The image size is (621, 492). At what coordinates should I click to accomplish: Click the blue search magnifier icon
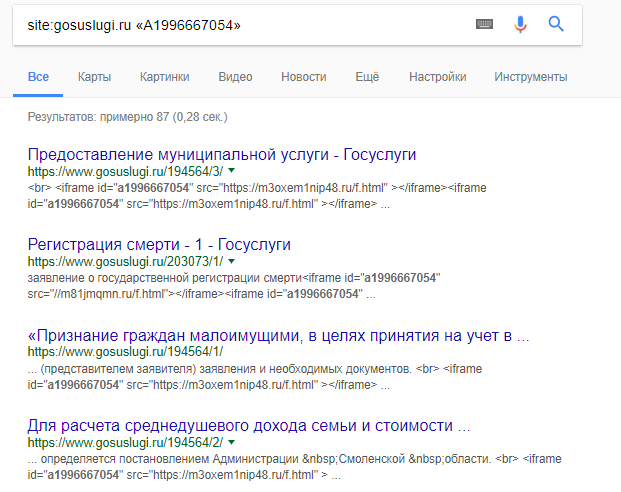pos(557,24)
